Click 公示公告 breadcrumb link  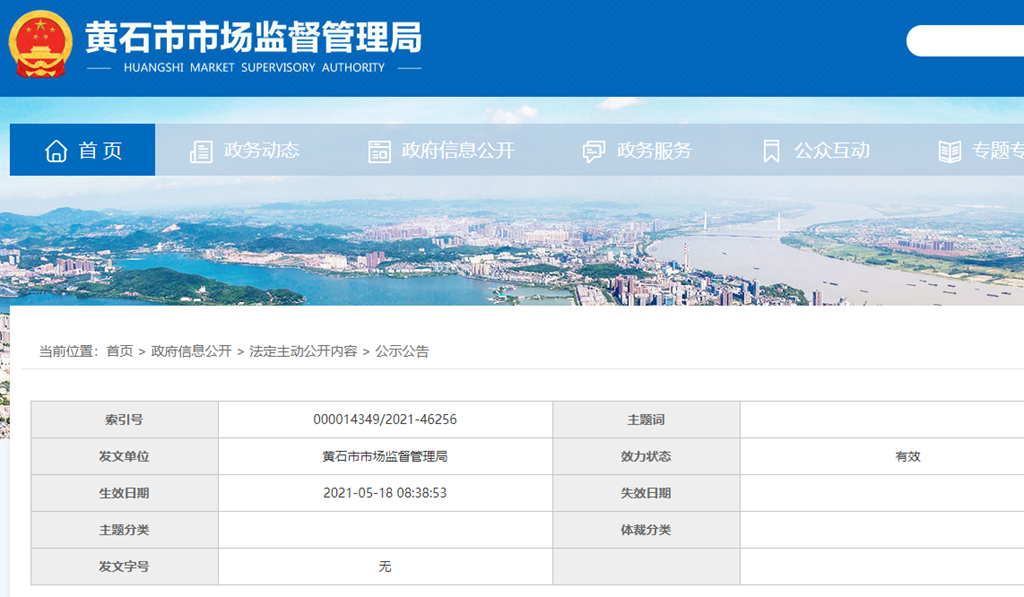tap(402, 351)
